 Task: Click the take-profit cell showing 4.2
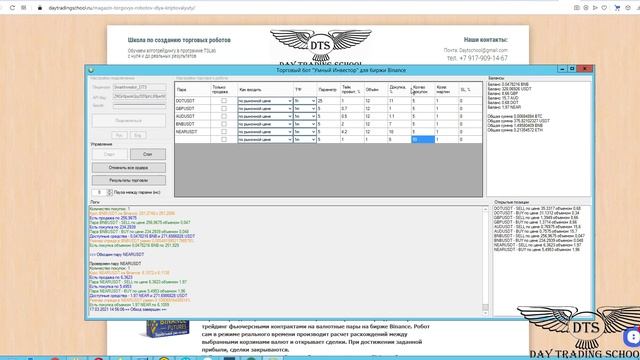click(x=352, y=132)
